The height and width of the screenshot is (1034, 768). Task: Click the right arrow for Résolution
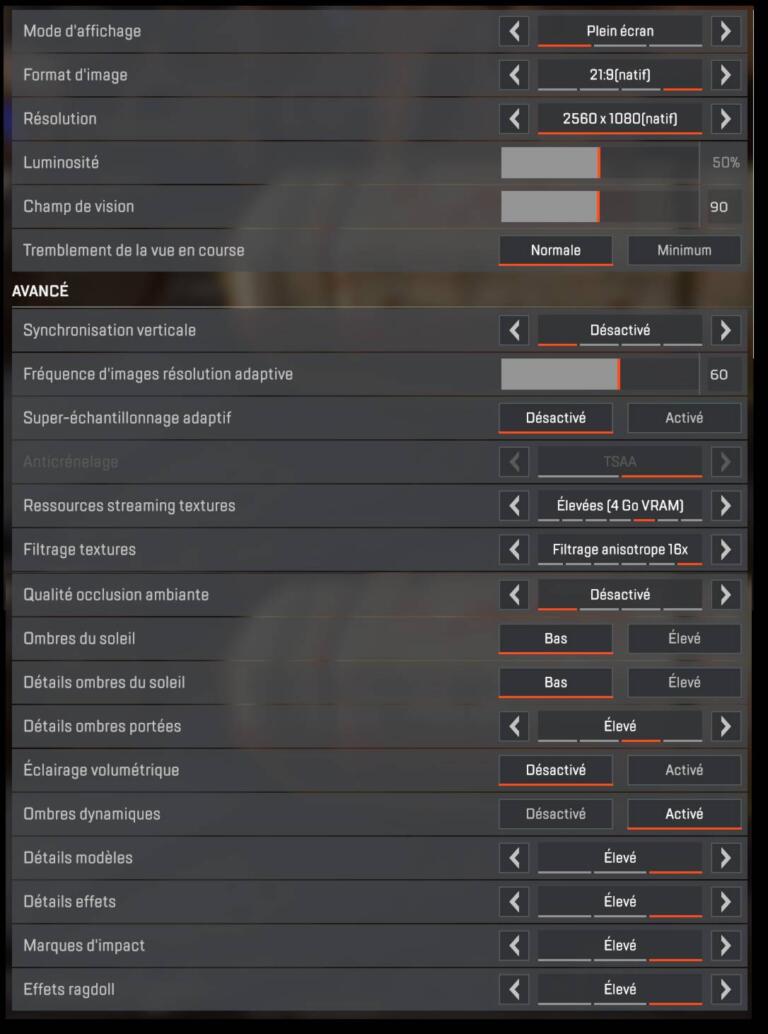pos(725,119)
